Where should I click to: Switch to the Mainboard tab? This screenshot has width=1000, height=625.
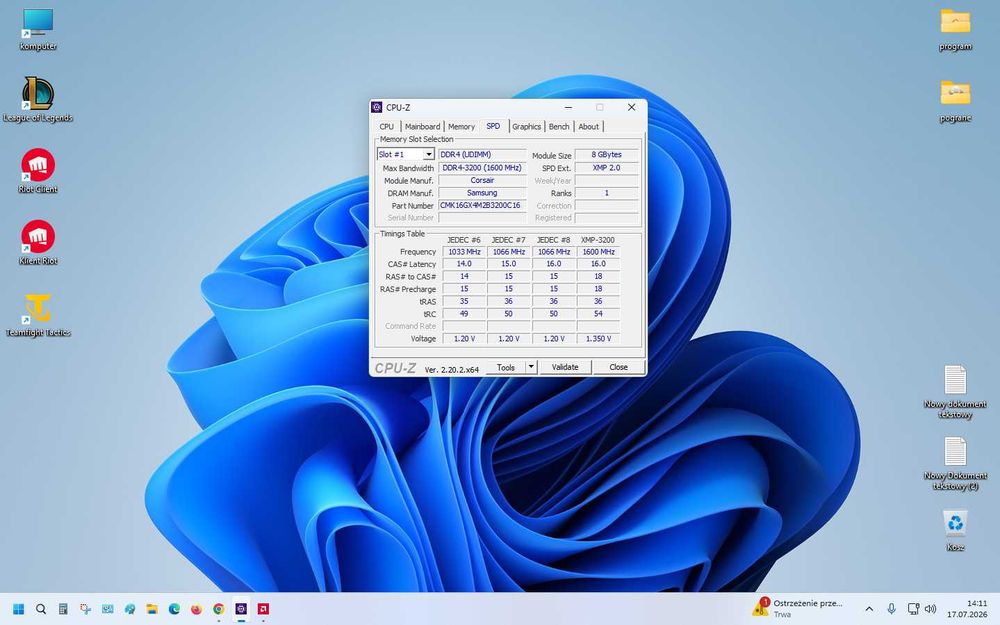(x=422, y=126)
